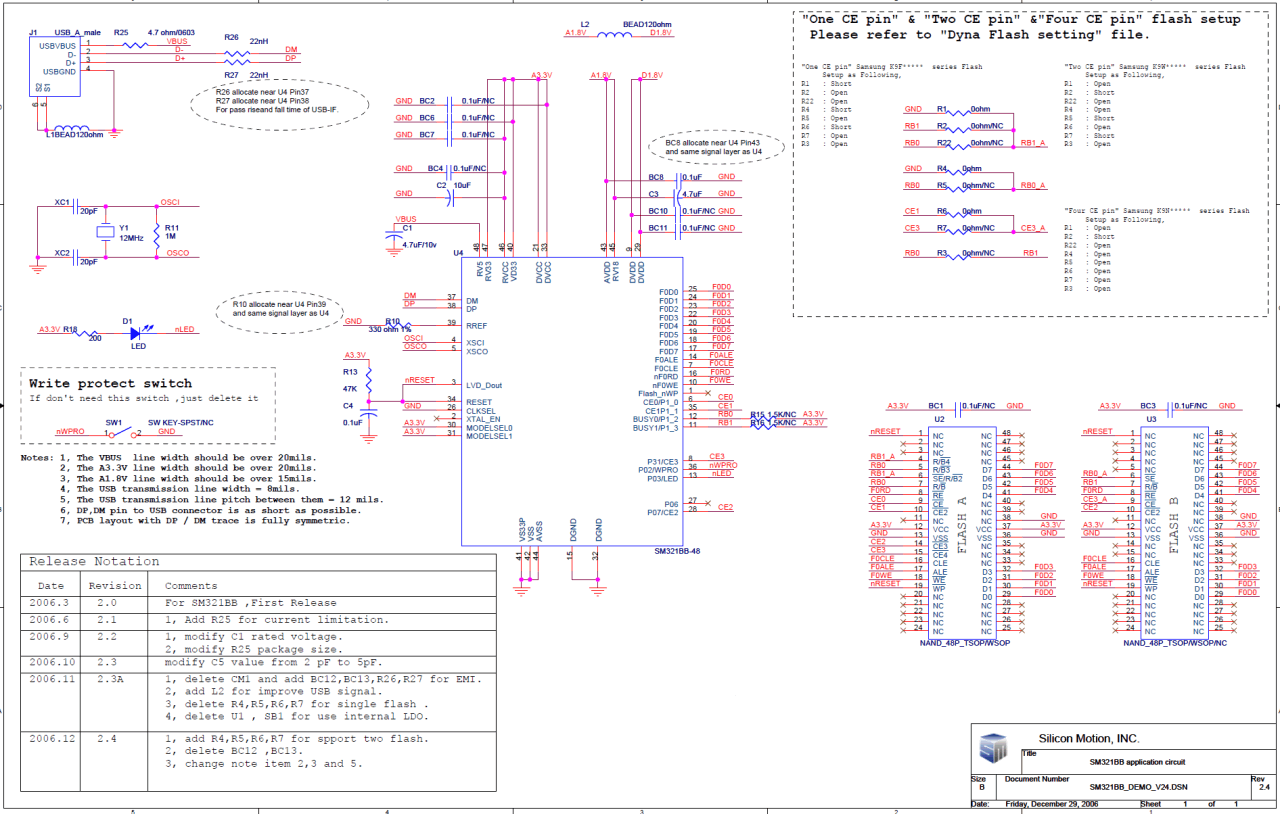
Task: Select the U4 SM321BB-48 controller chip body
Action: (571, 400)
